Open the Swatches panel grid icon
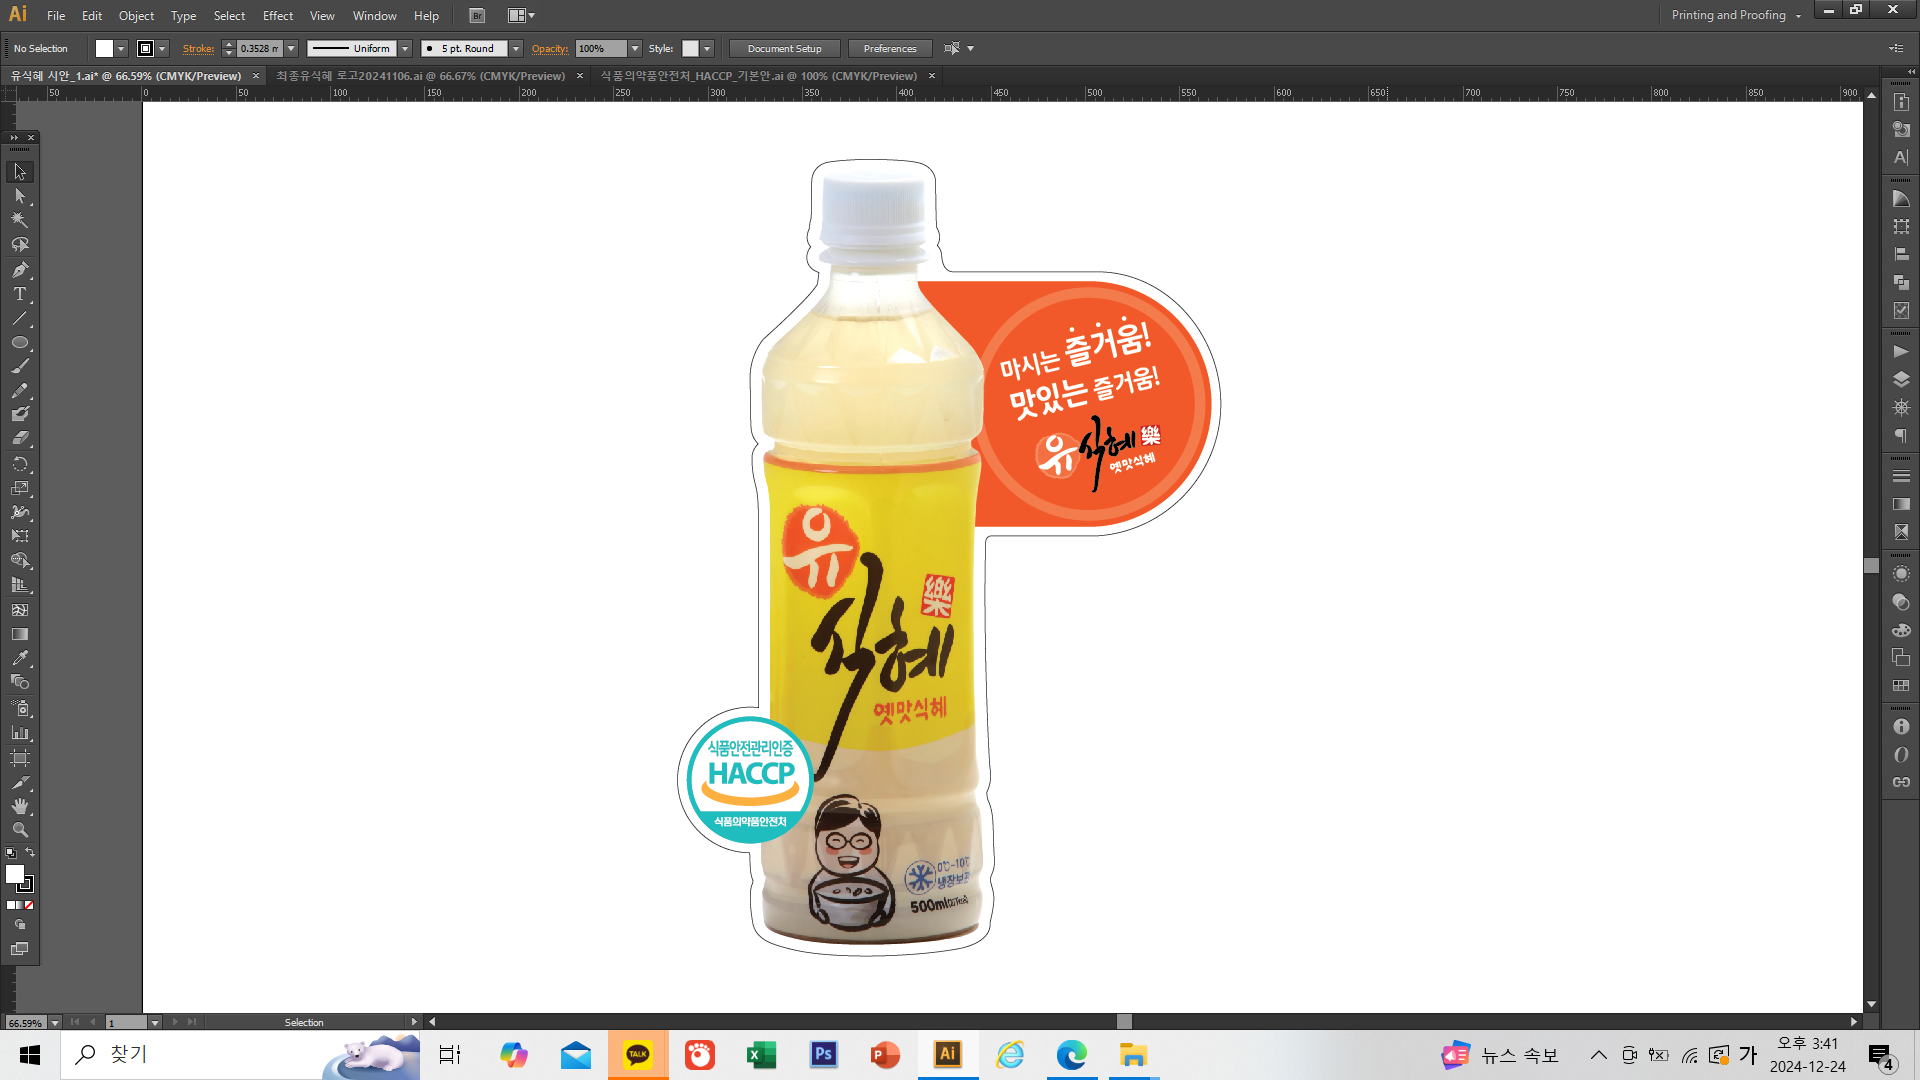Viewport: 1920px width, 1080px height. tap(1901, 686)
